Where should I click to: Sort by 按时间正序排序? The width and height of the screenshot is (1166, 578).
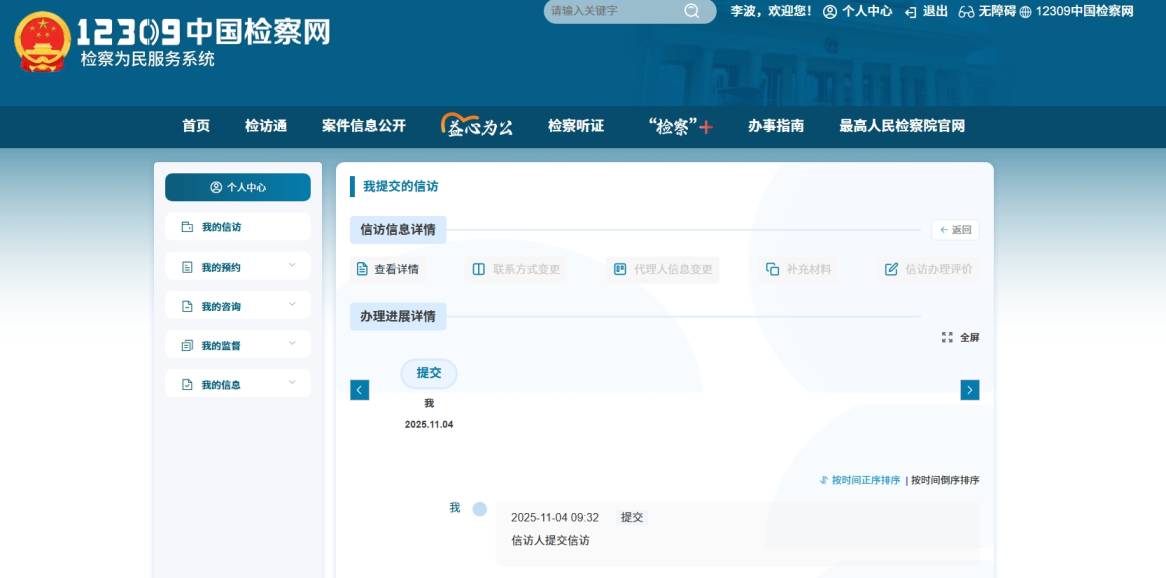(x=860, y=480)
